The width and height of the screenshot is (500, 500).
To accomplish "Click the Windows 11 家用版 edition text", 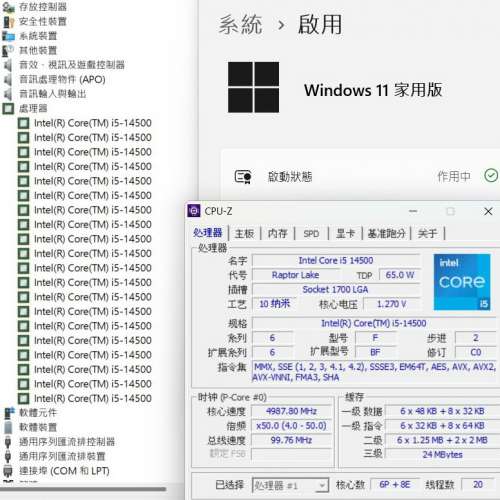I will (373, 90).
